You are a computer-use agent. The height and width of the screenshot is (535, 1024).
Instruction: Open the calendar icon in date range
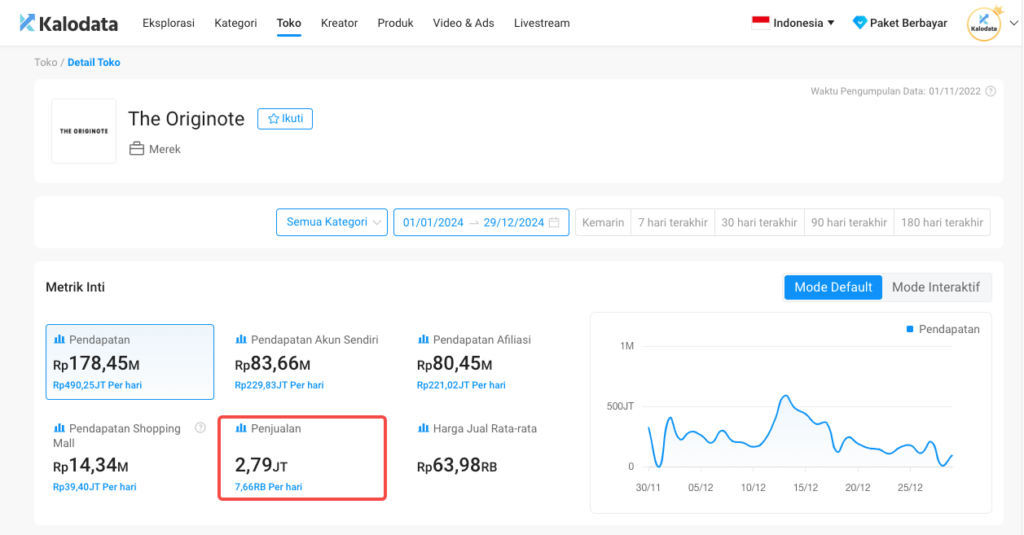pos(554,223)
